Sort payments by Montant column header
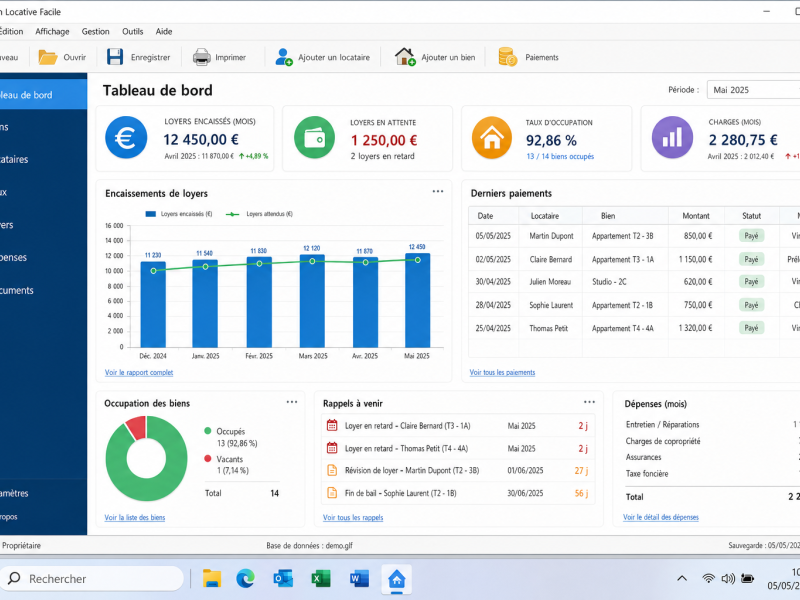 [696, 216]
